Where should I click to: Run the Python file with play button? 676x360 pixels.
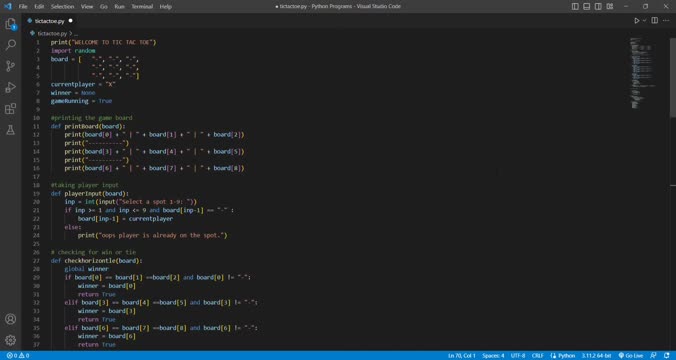tap(637, 21)
